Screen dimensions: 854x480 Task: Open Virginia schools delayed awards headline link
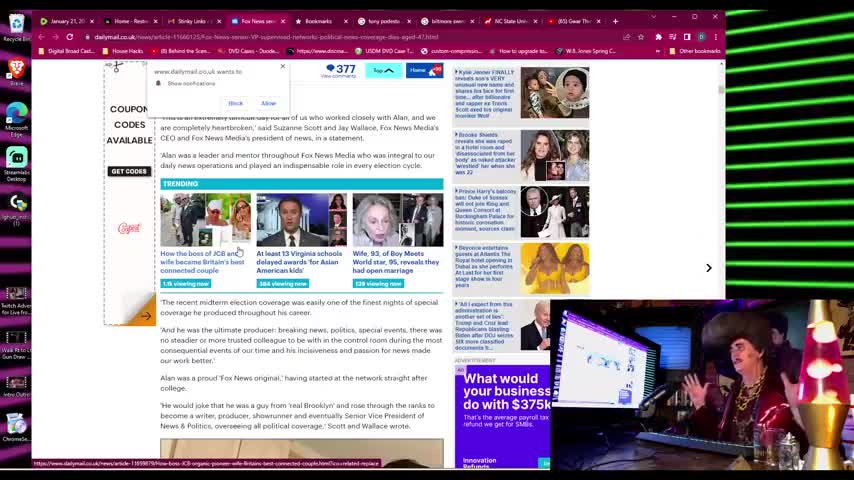tap(299, 262)
